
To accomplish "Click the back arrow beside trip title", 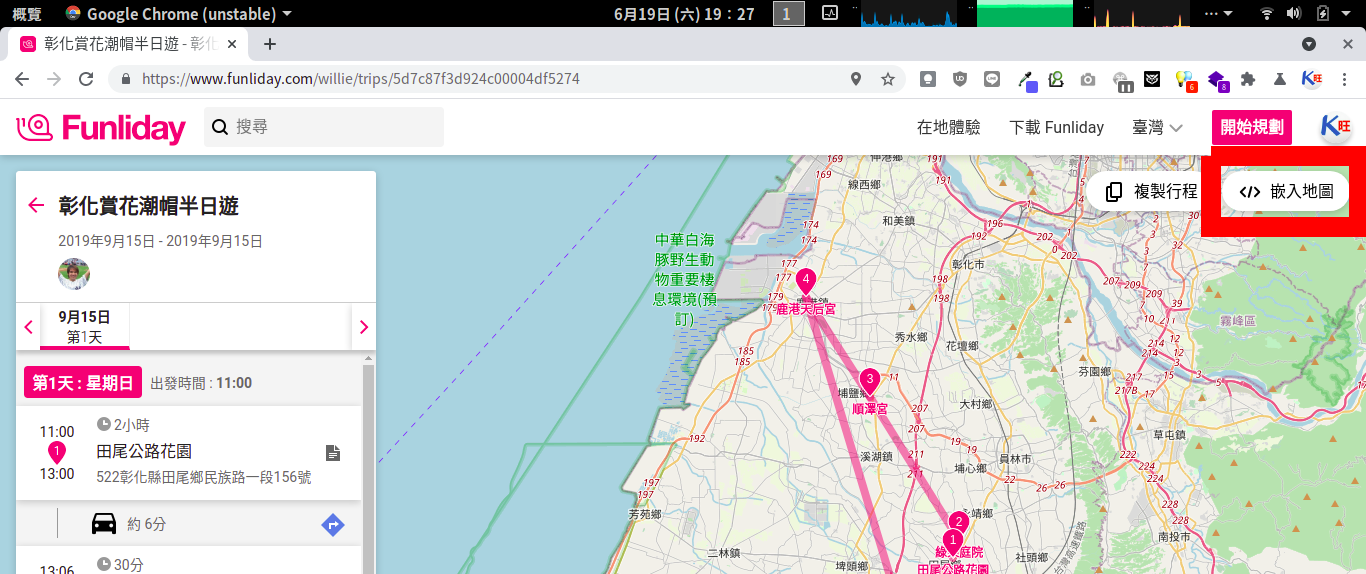I will click(37, 206).
